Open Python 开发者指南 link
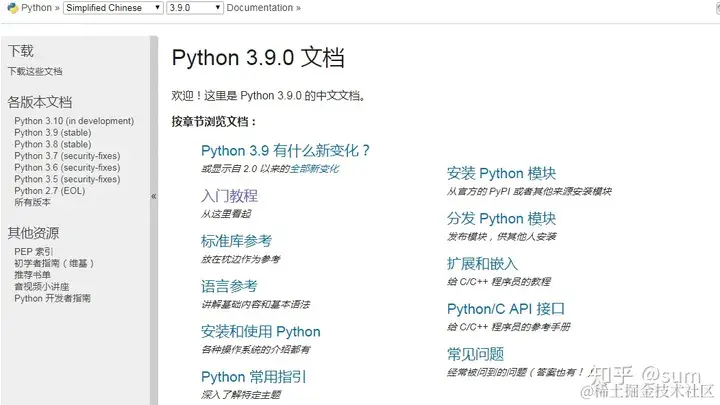720x405 pixels. 52,298
